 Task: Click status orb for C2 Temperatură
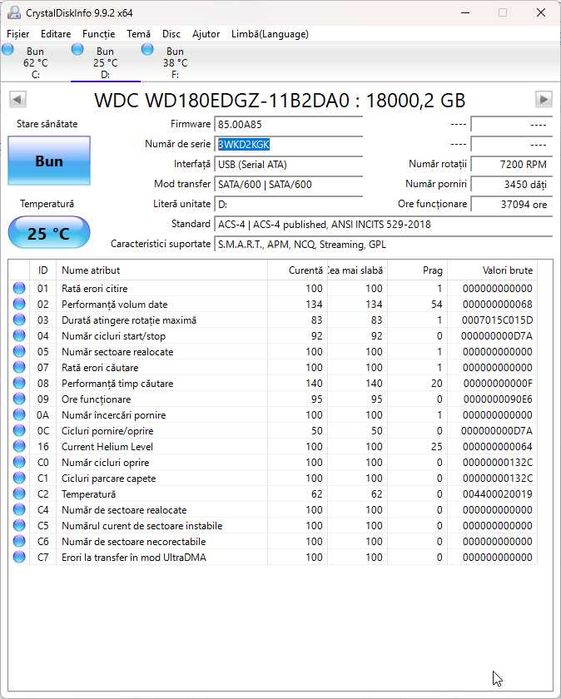click(x=19, y=494)
